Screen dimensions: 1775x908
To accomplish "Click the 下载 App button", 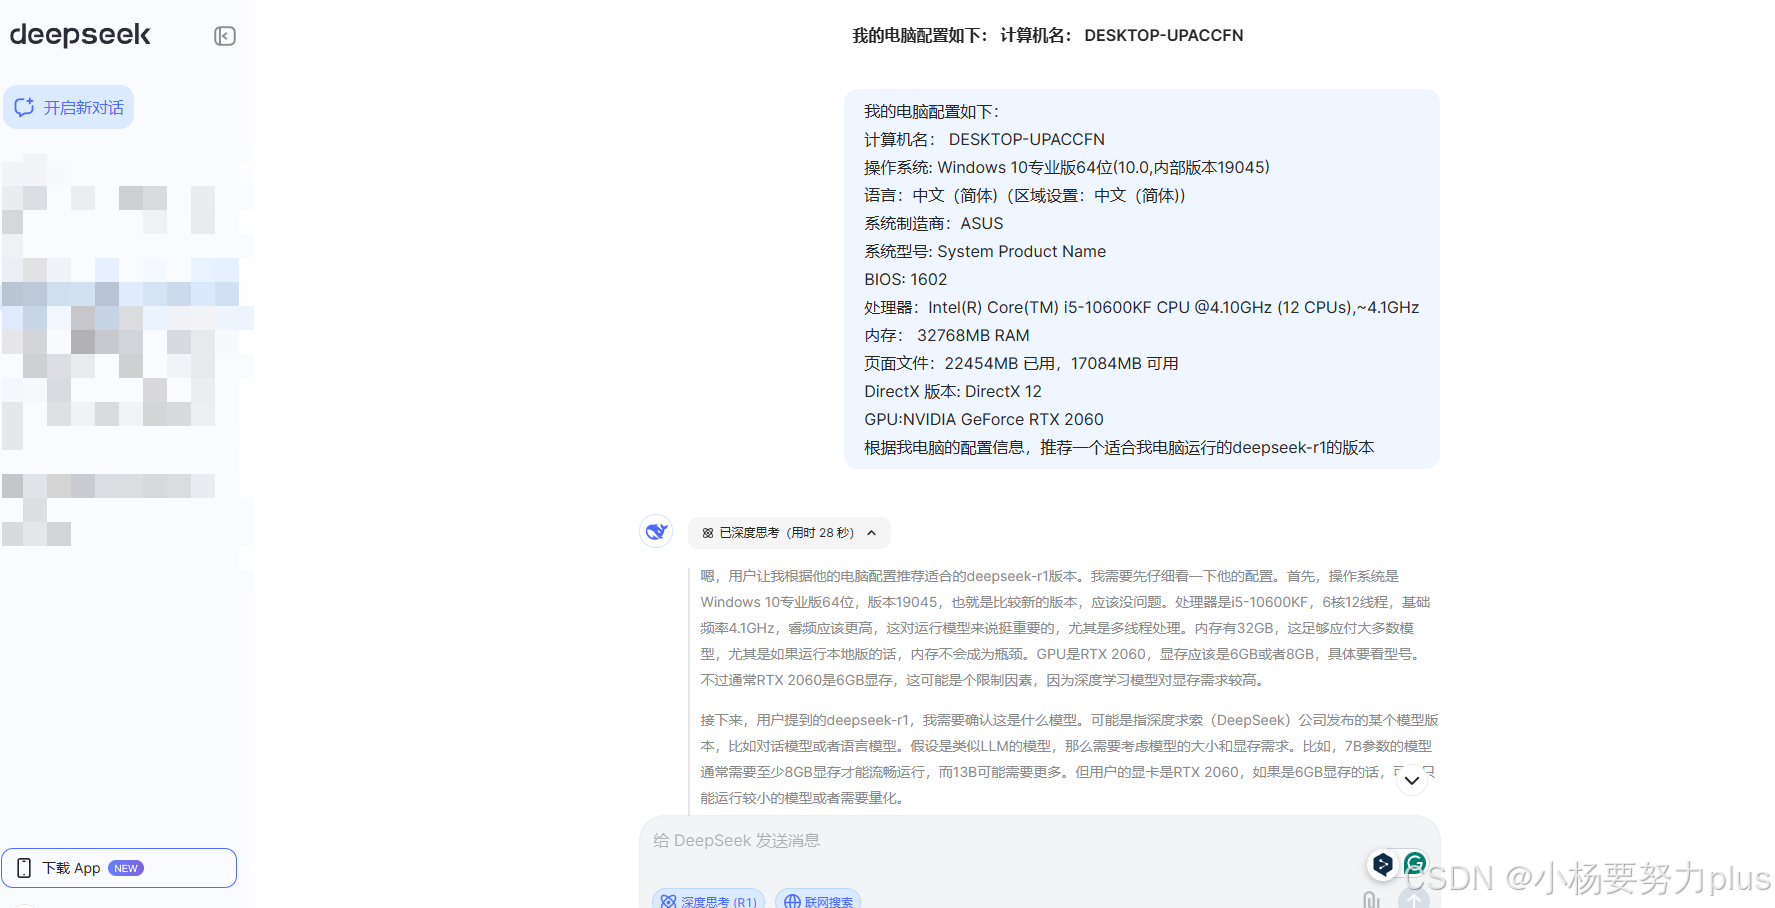I will pos(119,868).
